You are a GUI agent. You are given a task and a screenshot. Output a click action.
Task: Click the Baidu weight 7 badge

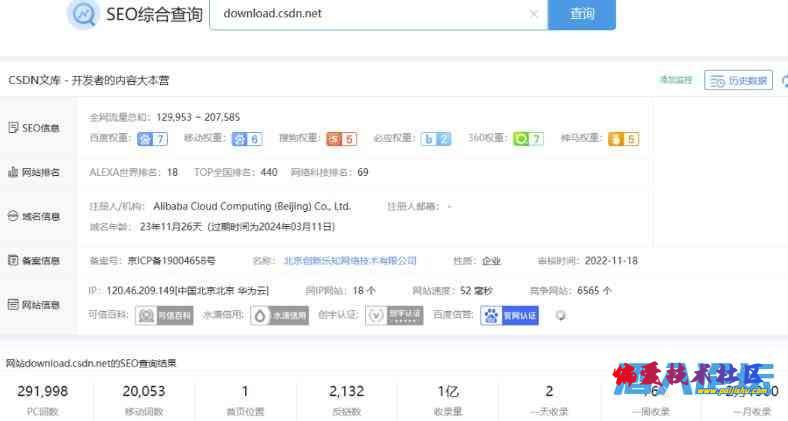(x=151, y=139)
